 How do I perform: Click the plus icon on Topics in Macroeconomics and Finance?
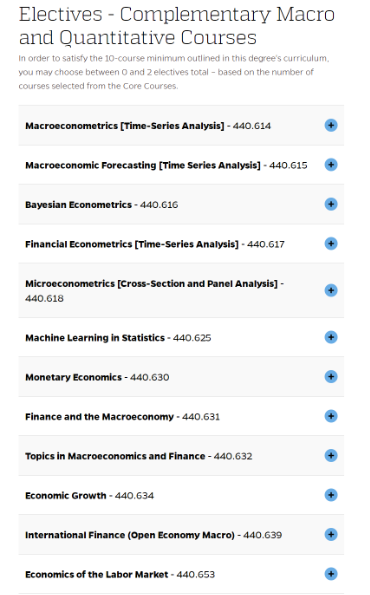click(x=331, y=455)
